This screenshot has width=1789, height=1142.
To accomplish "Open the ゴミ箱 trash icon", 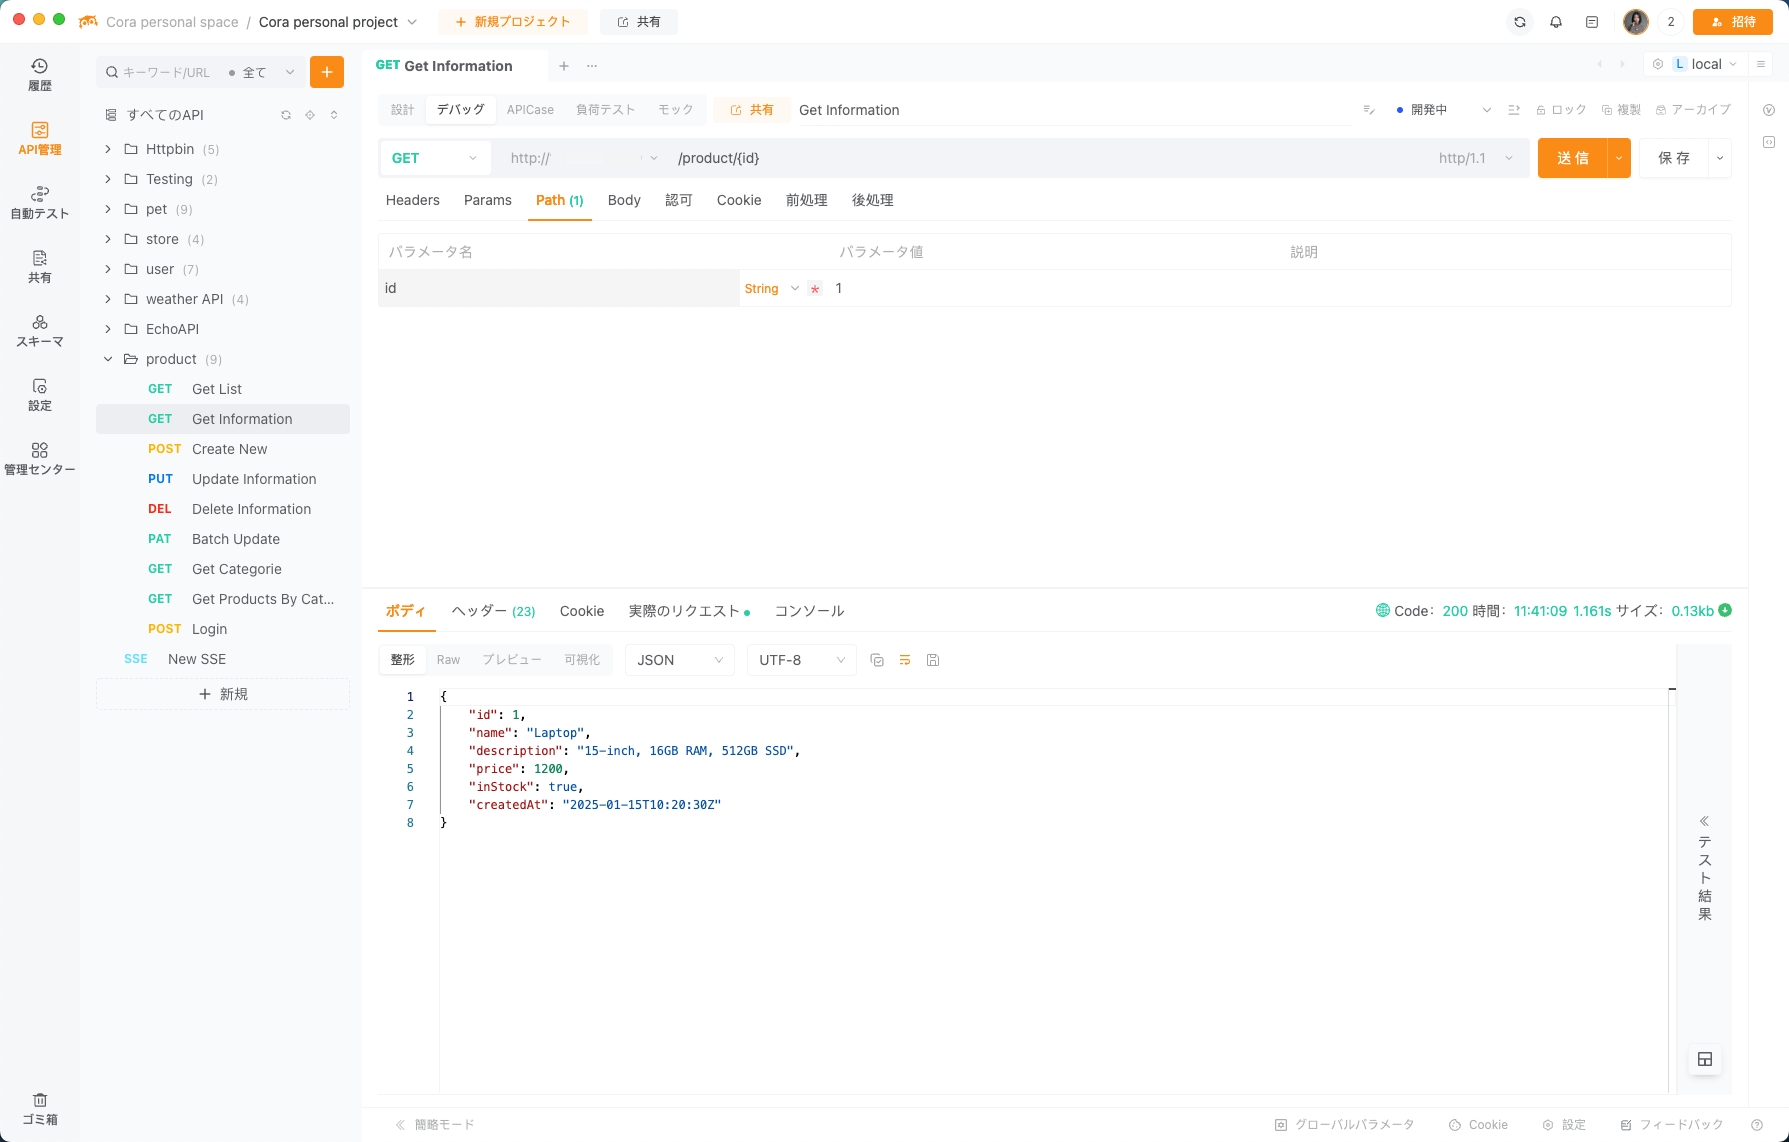I will (39, 1109).
